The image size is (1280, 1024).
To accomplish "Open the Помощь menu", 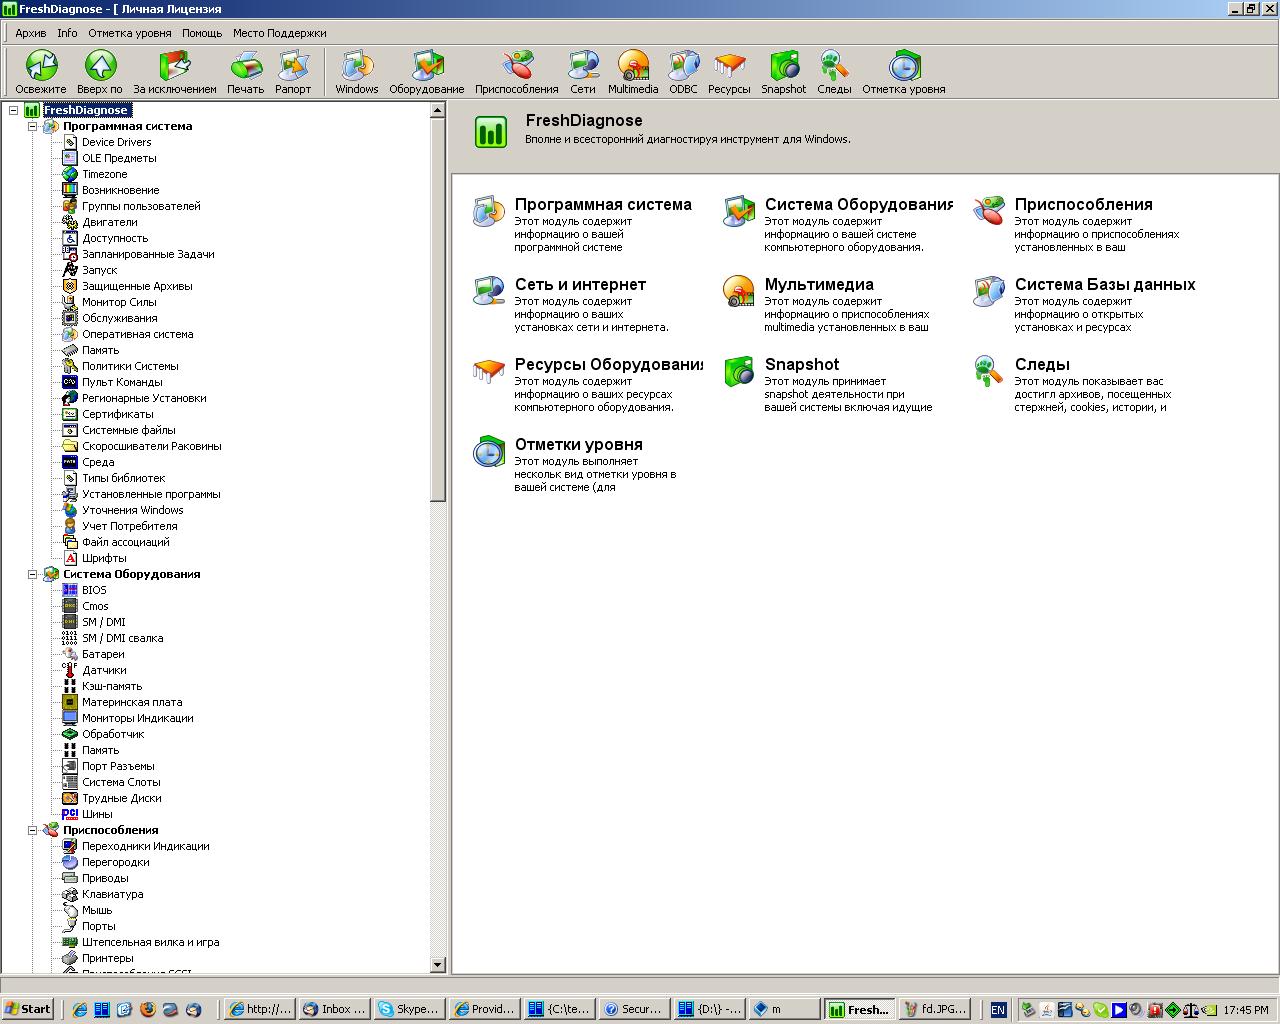I will 202,33.
